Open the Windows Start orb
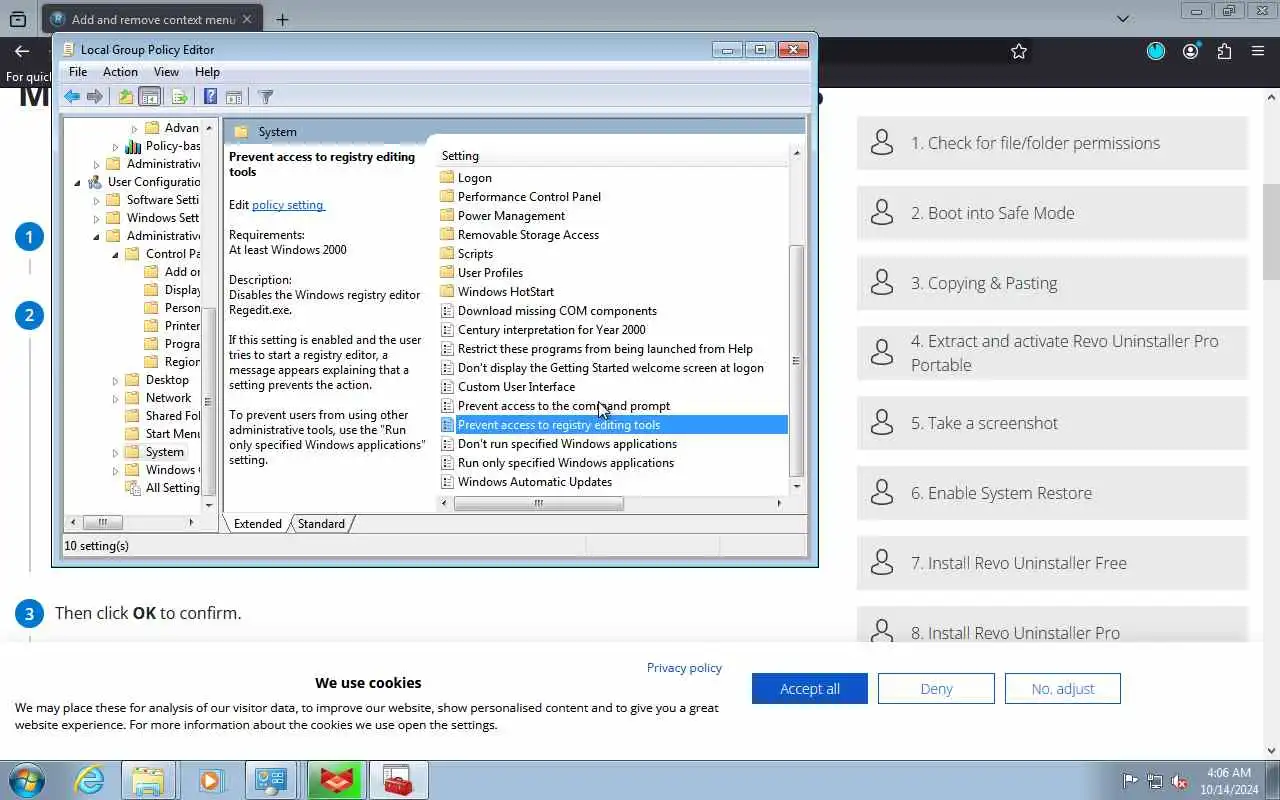The width and height of the screenshot is (1280, 800). [x=27, y=780]
